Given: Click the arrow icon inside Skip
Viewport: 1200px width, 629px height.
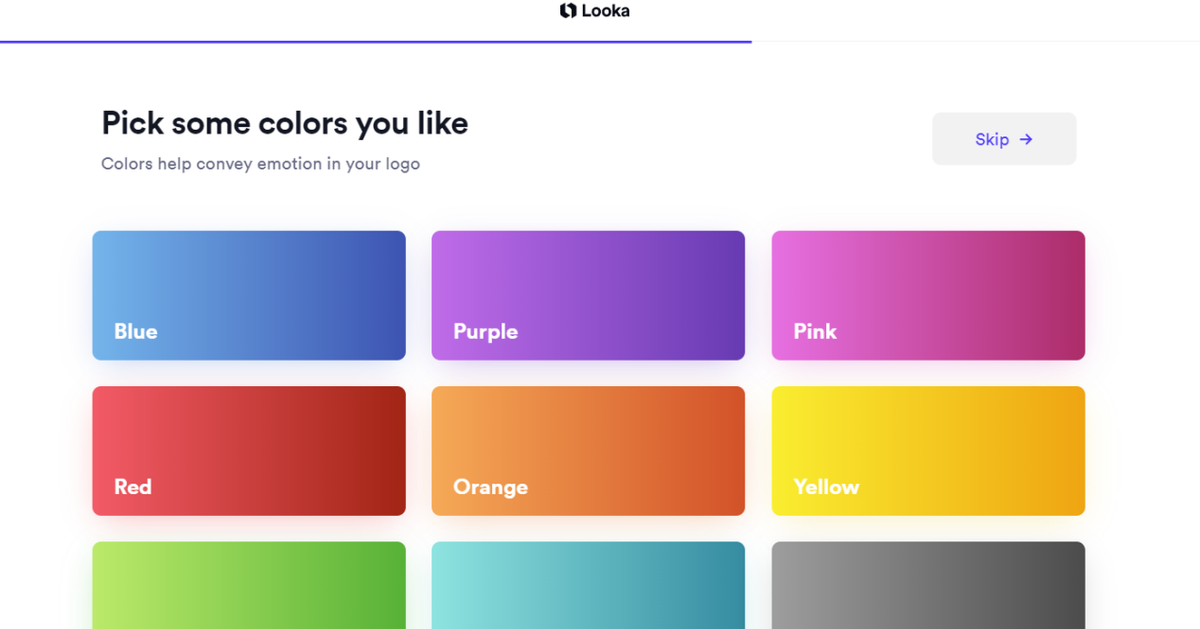Looking at the screenshot, I should pyautogui.click(x=1026, y=140).
